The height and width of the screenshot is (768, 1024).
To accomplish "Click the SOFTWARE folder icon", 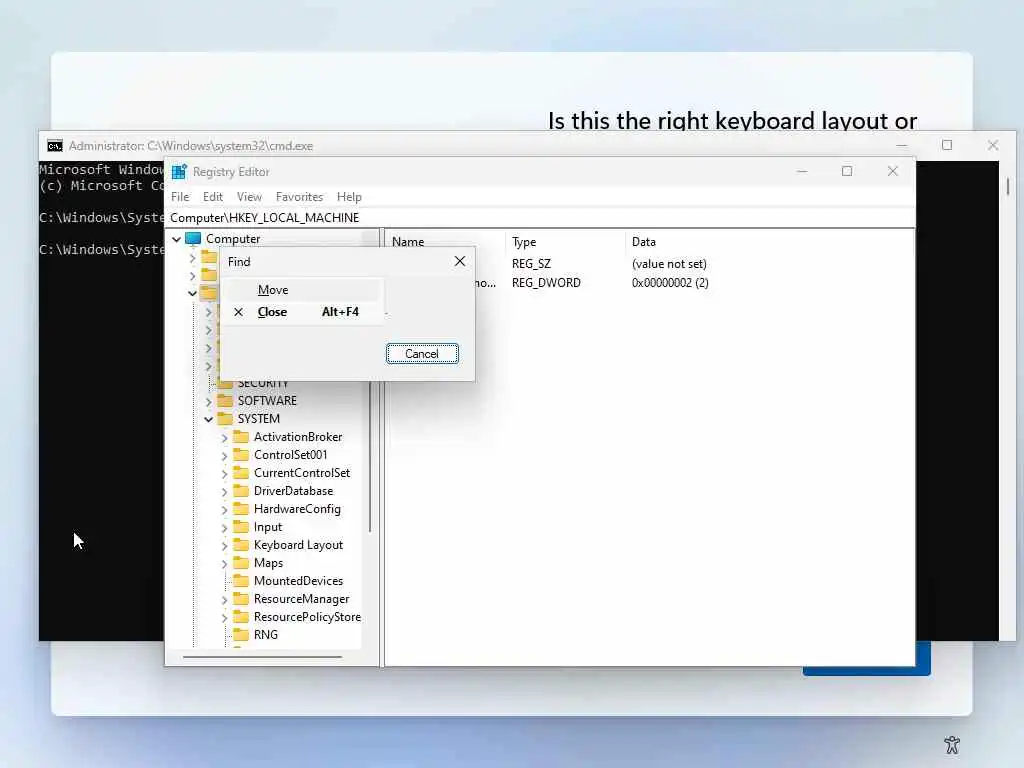I will [225, 400].
